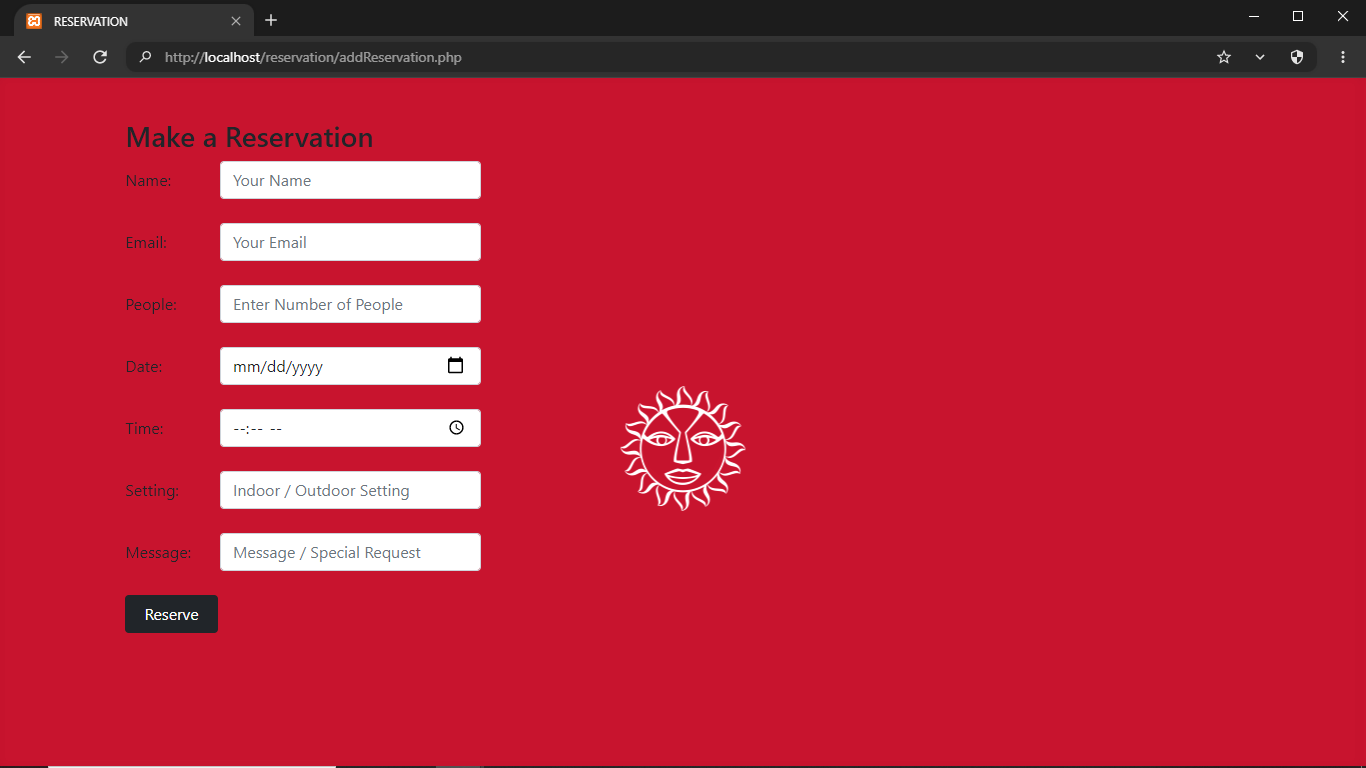This screenshot has height=768, width=1366.
Task: Open the browser three-dot menu
Action: pyautogui.click(x=1343, y=57)
